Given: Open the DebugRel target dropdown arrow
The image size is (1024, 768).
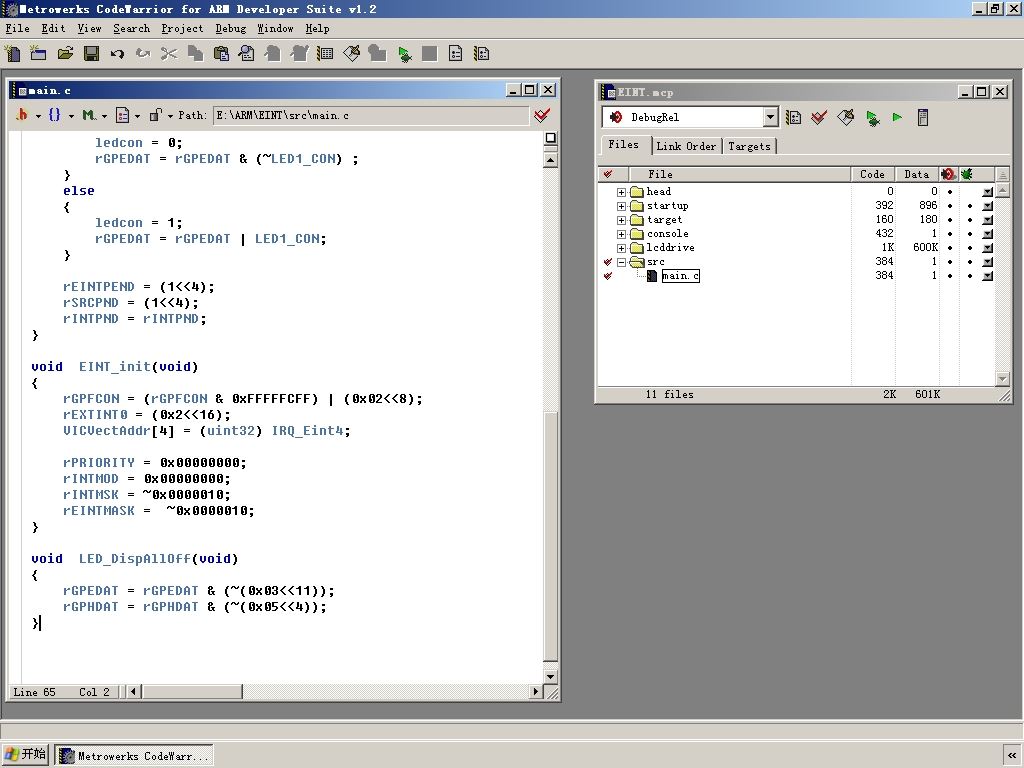Looking at the screenshot, I should pyautogui.click(x=771, y=118).
